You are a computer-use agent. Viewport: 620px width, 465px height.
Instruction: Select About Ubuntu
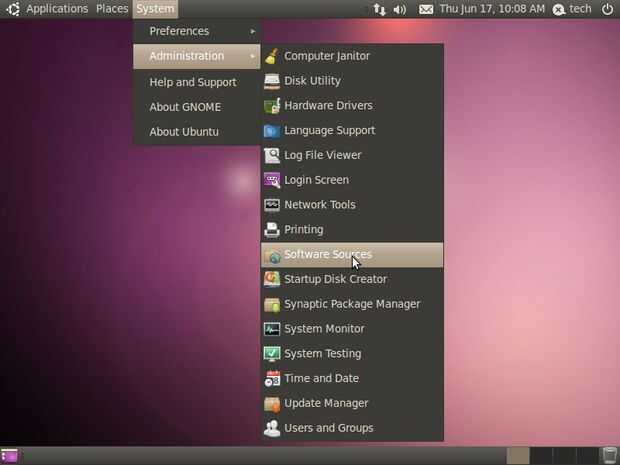[197, 132]
